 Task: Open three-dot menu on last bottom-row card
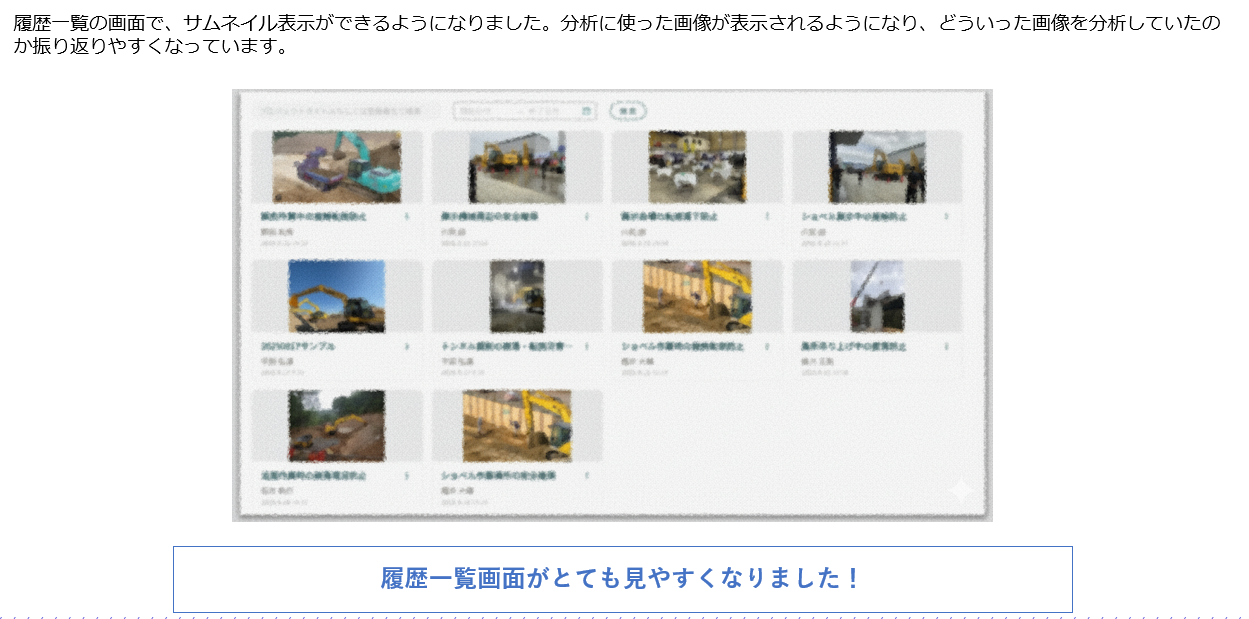pyautogui.click(x=587, y=476)
